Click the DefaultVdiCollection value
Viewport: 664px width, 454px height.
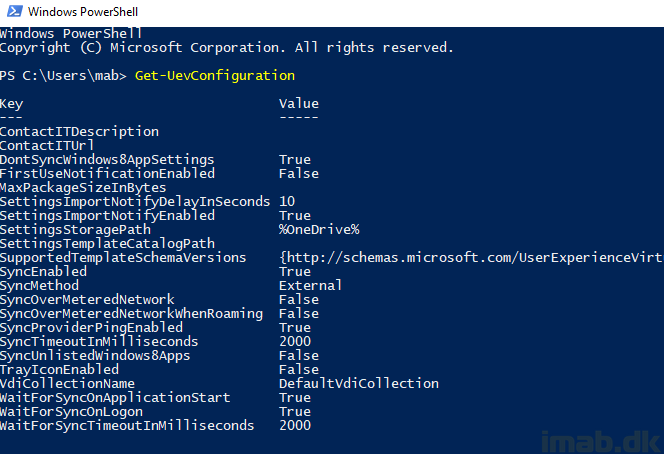(359, 383)
